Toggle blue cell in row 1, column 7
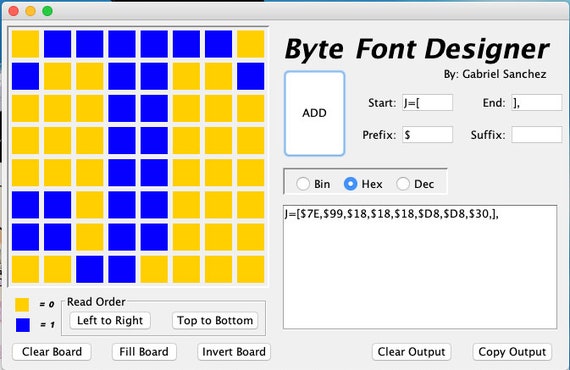The height and width of the screenshot is (370, 570). (218, 44)
